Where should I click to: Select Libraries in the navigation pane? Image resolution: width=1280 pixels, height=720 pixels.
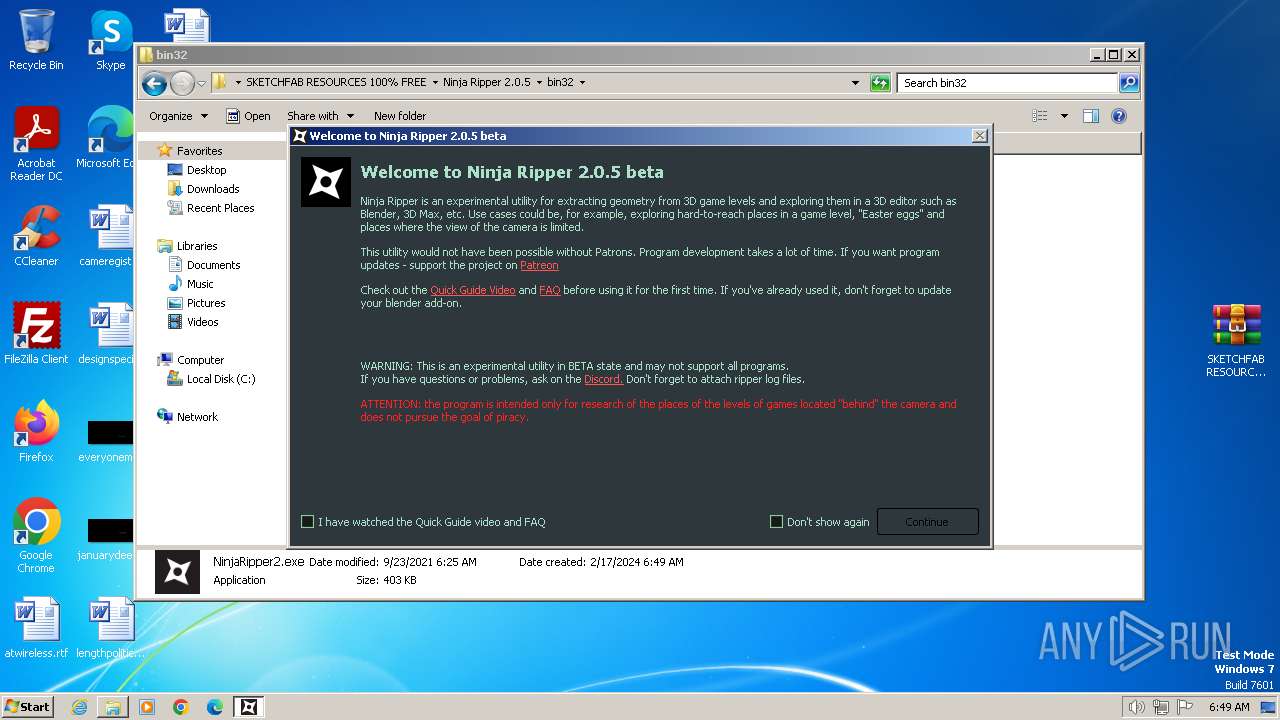pos(197,246)
